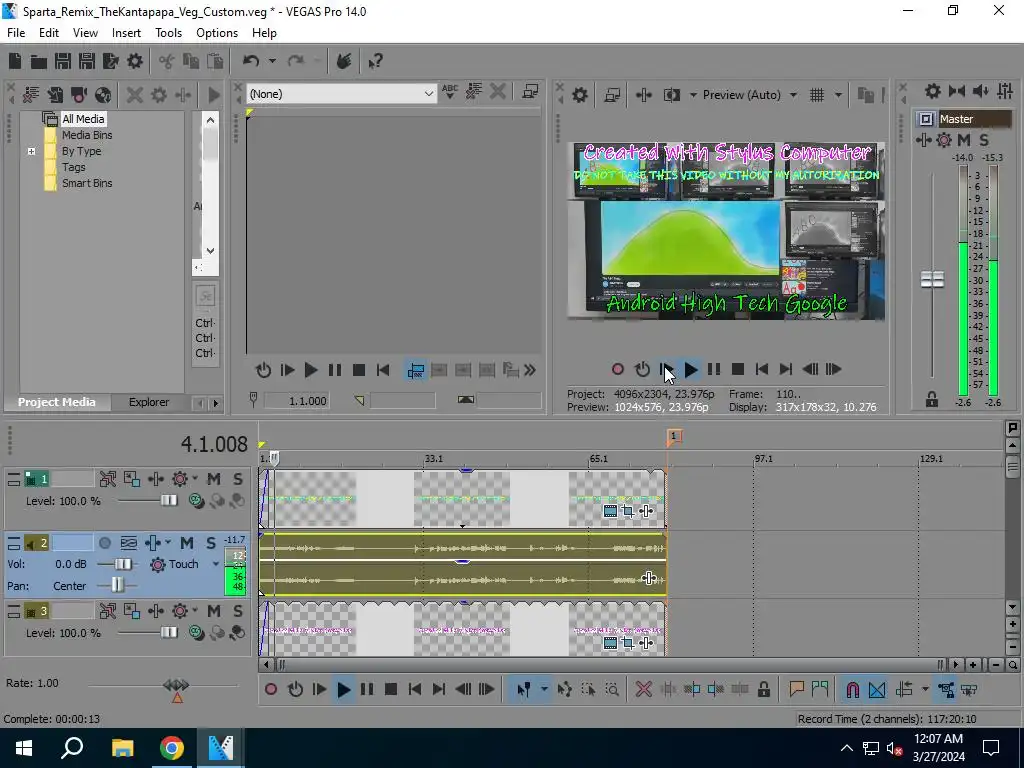1024x768 pixels.
Task: Start recording from the preview window
Action: [x=617, y=370]
